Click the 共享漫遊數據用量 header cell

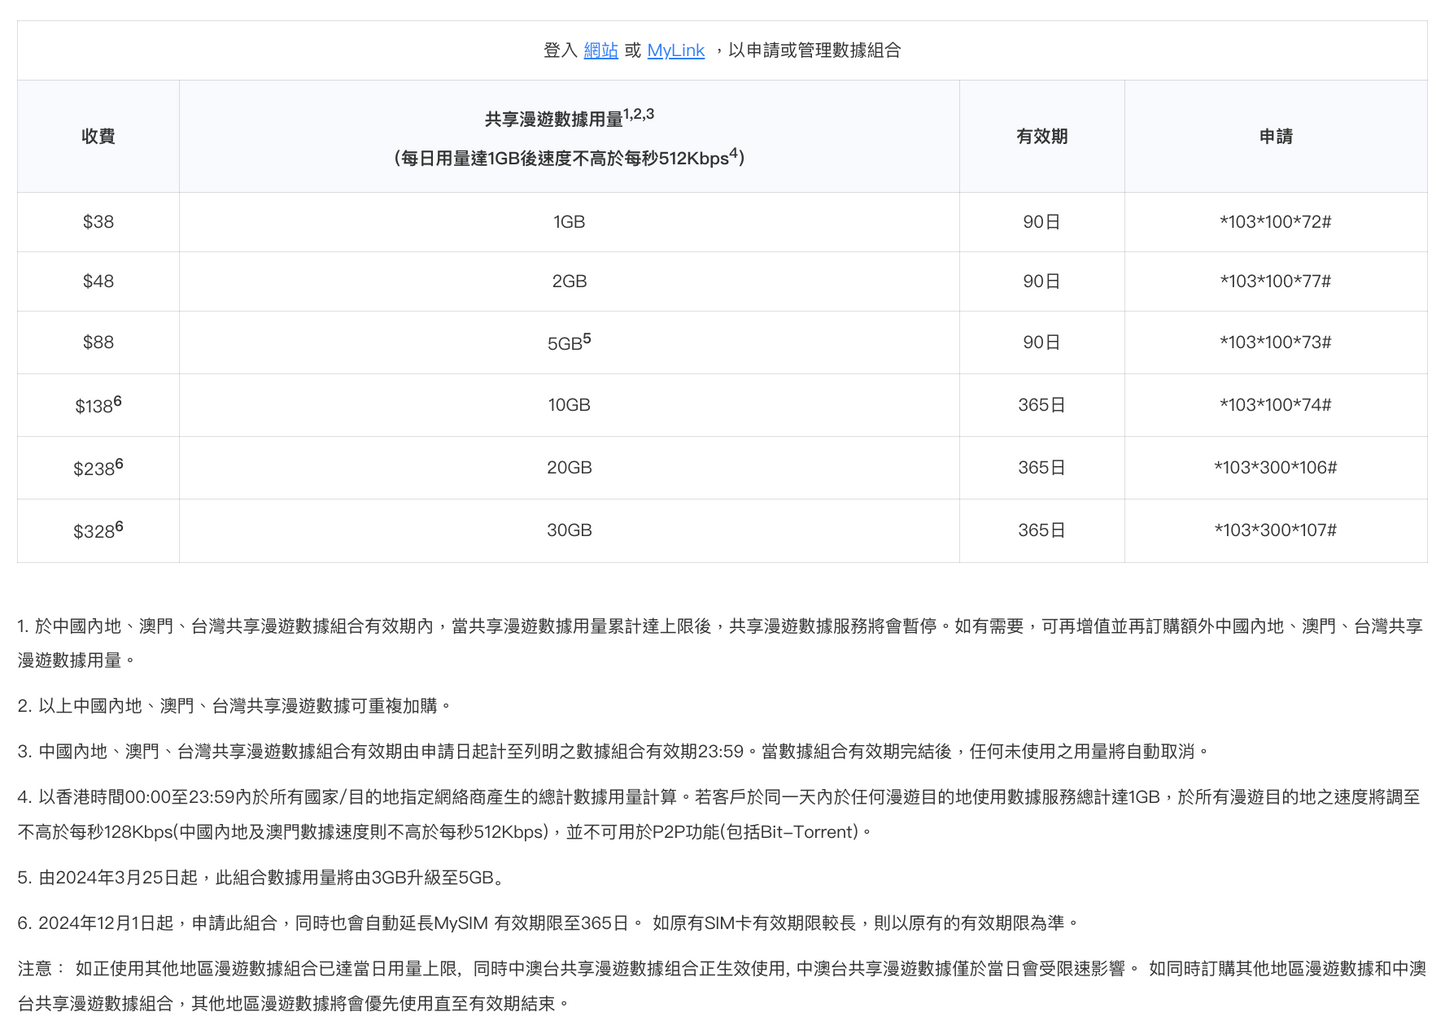(567, 136)
